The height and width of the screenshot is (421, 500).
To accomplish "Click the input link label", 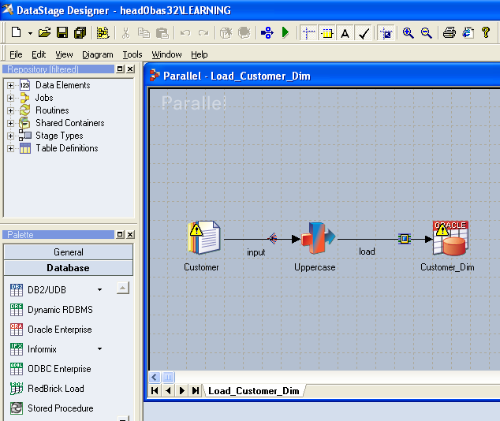I will [256, 252].
